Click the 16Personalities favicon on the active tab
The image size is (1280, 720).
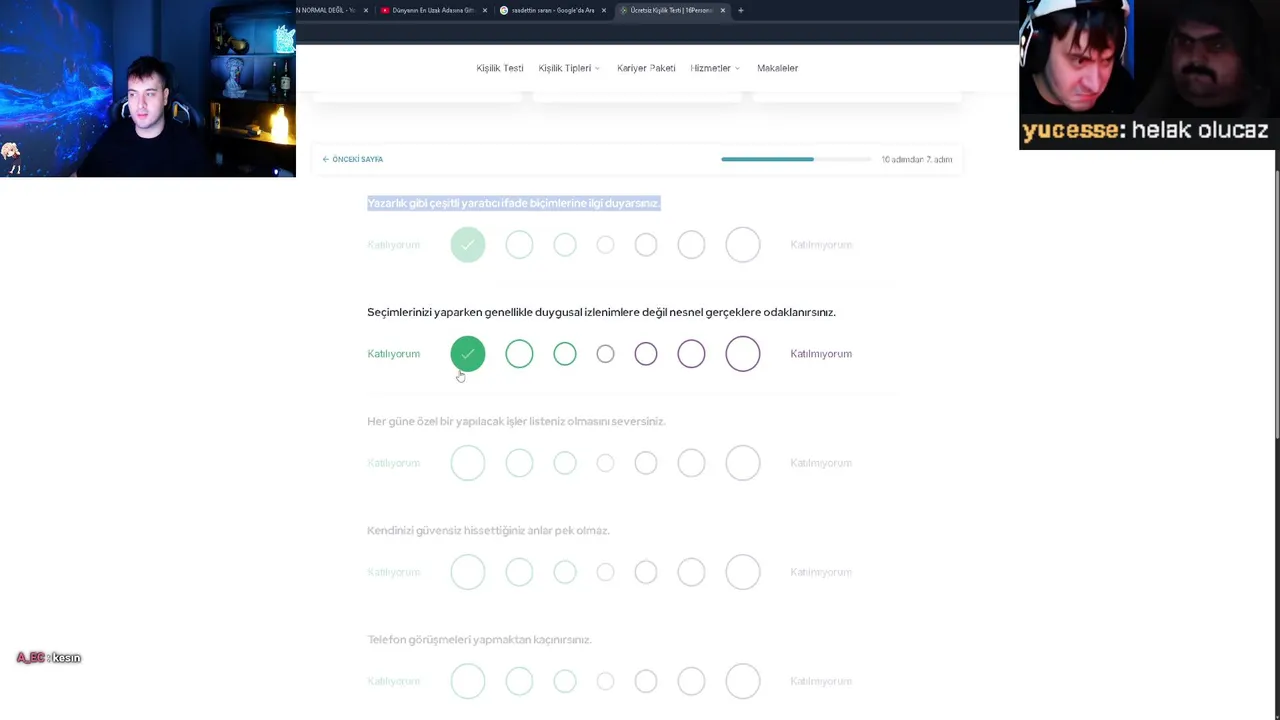pyautogui.click(x=623, y=10)
